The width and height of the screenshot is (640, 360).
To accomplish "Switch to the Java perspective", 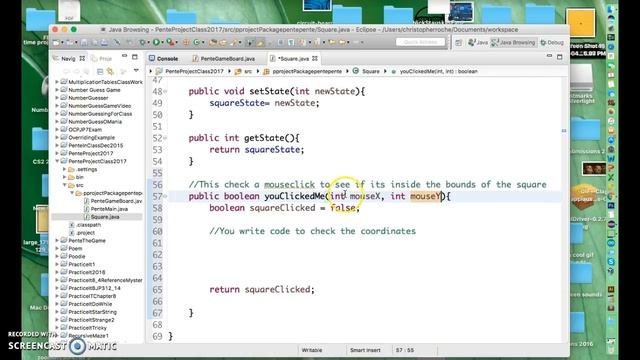I will [478, 42].
